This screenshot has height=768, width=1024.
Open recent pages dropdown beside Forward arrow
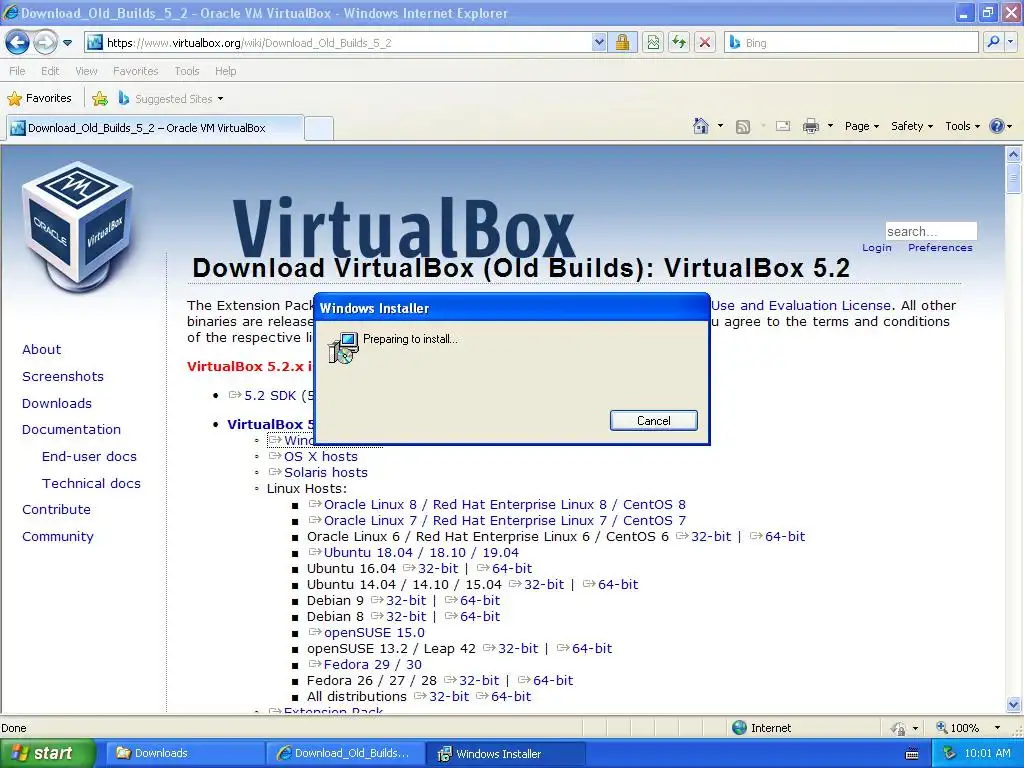[x=67, y=43]
